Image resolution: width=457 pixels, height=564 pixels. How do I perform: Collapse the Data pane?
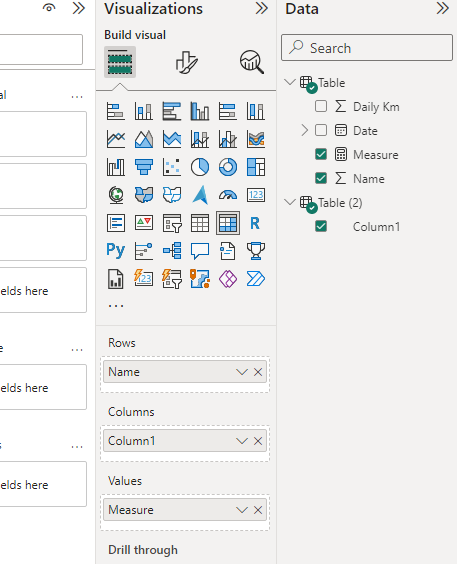tap(443, 8)
